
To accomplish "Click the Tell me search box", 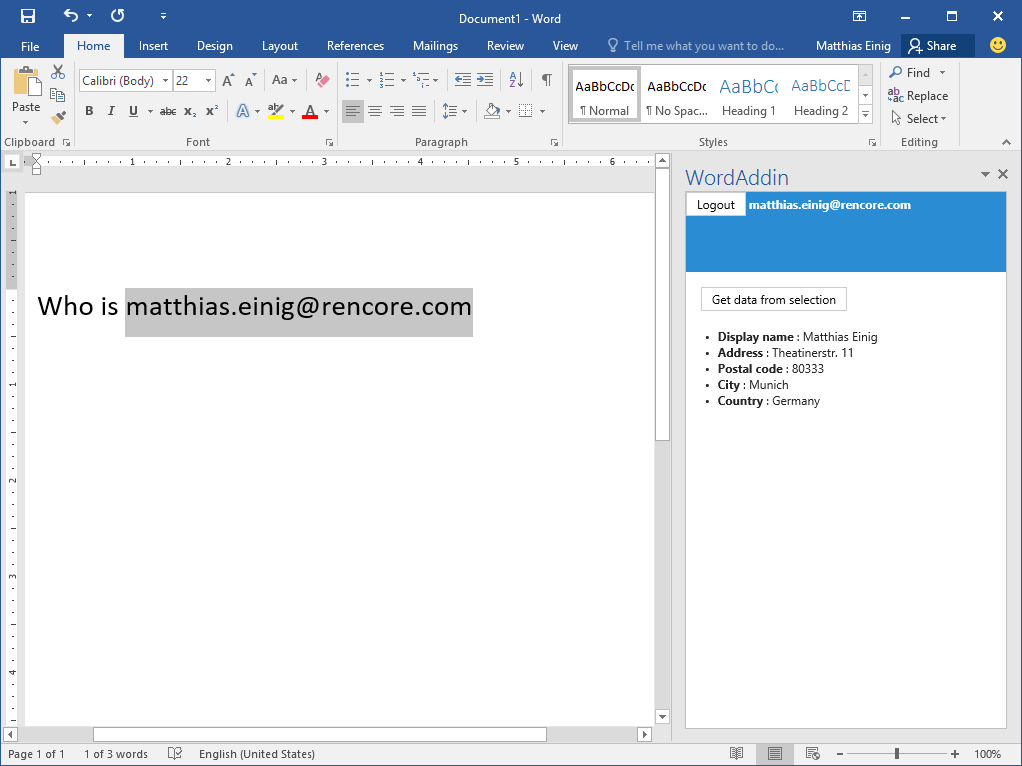I will [x=696, y=46].
